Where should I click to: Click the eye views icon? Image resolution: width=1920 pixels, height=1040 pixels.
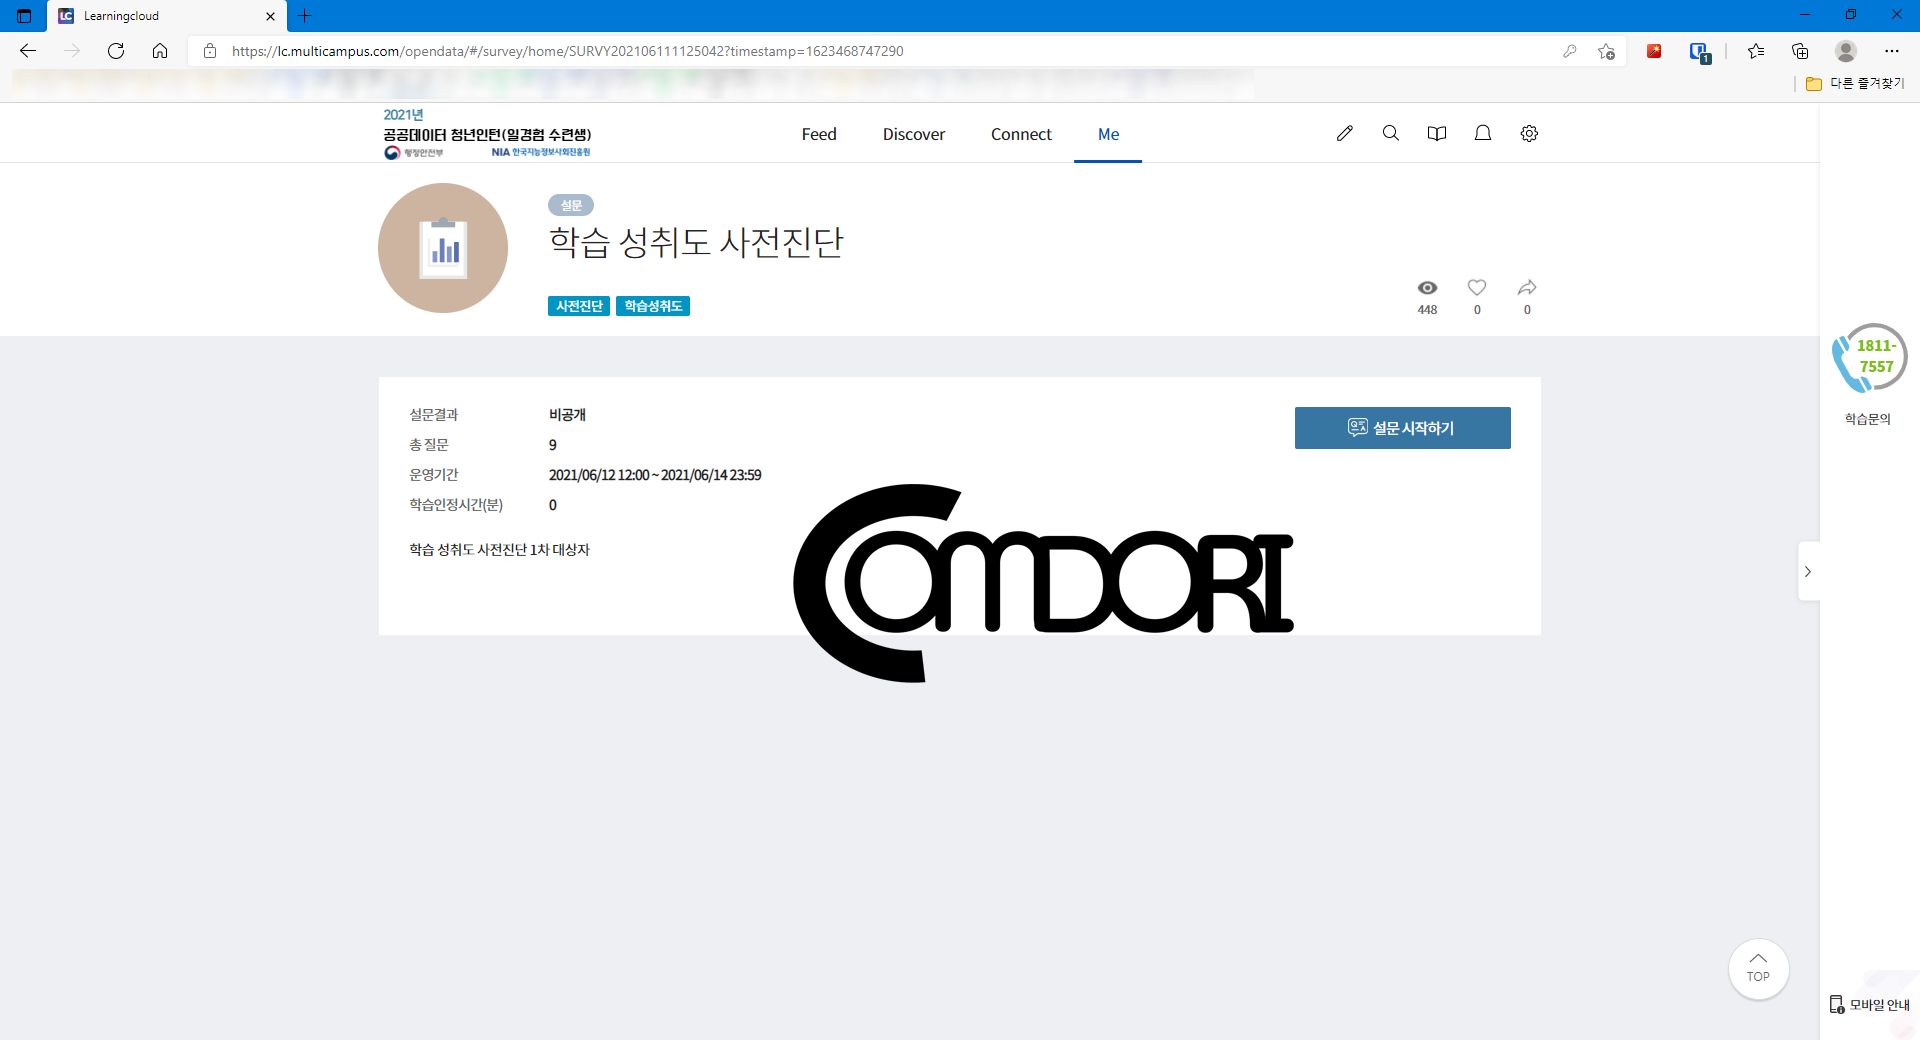pyautogui.click(x=1427, y=287)
